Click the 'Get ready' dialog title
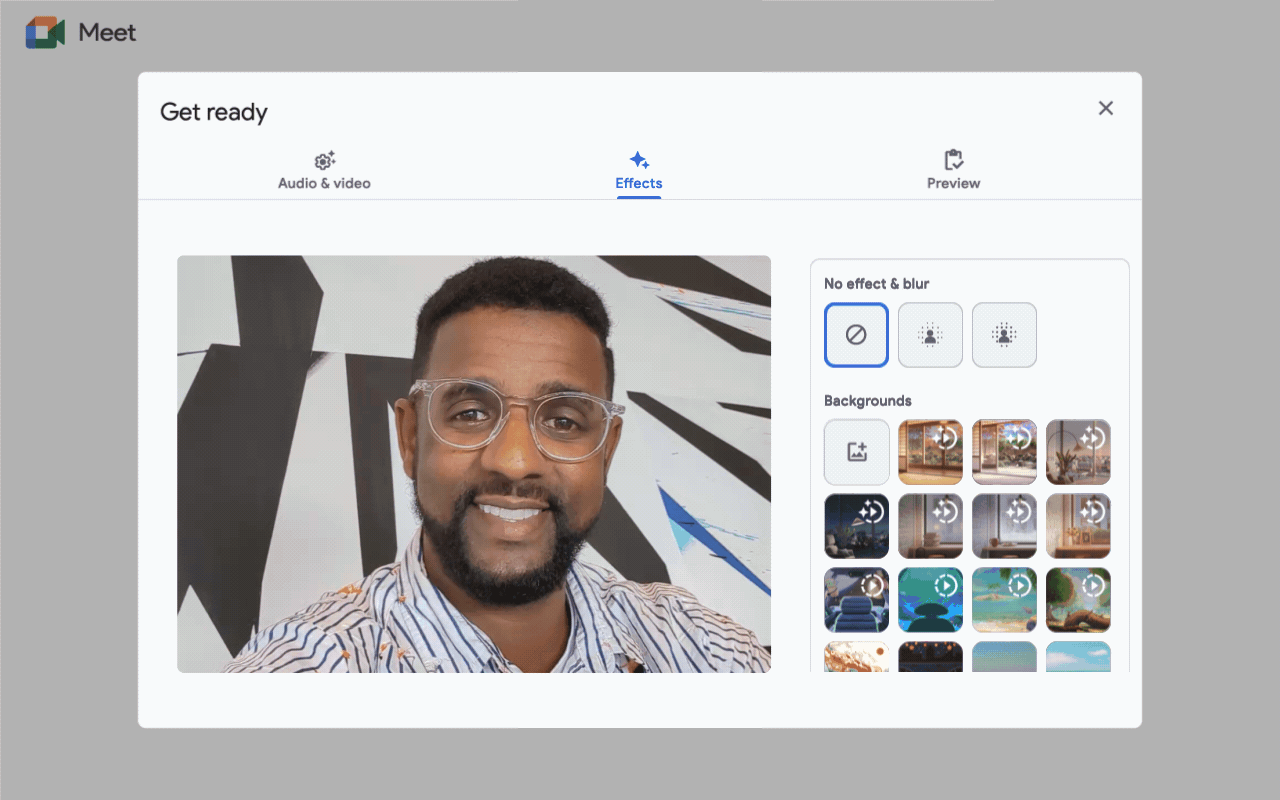The height and width of the screenshot is (800, 1280). pos(214,112)
